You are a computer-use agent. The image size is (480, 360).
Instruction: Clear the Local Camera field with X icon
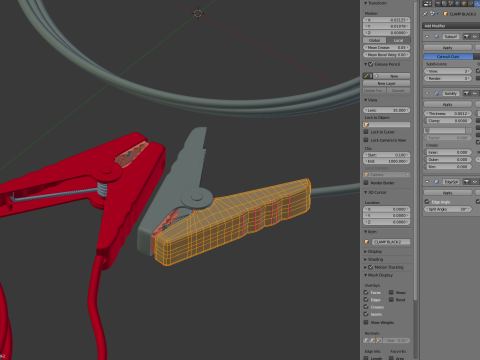(407, 175)
